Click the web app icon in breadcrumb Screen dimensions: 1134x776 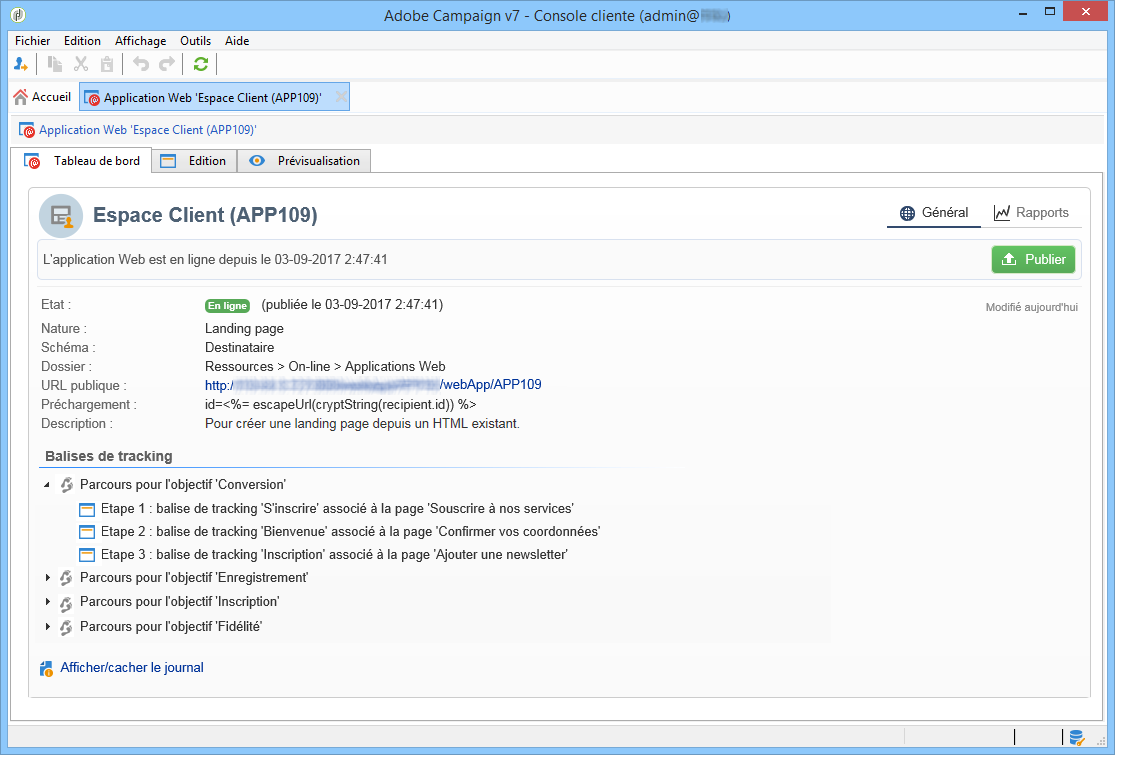tap(27, 130)
